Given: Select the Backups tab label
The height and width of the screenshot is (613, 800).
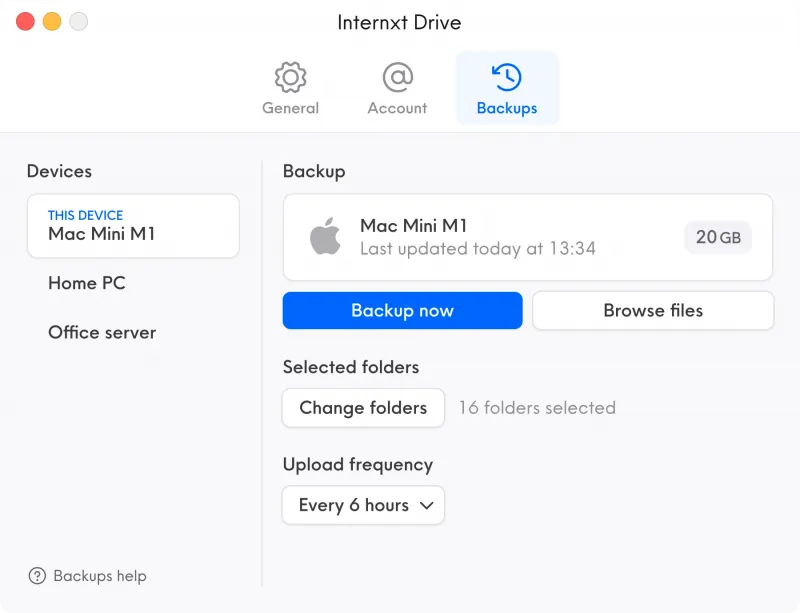Looking at the screenshot, I should click(507, 108).
